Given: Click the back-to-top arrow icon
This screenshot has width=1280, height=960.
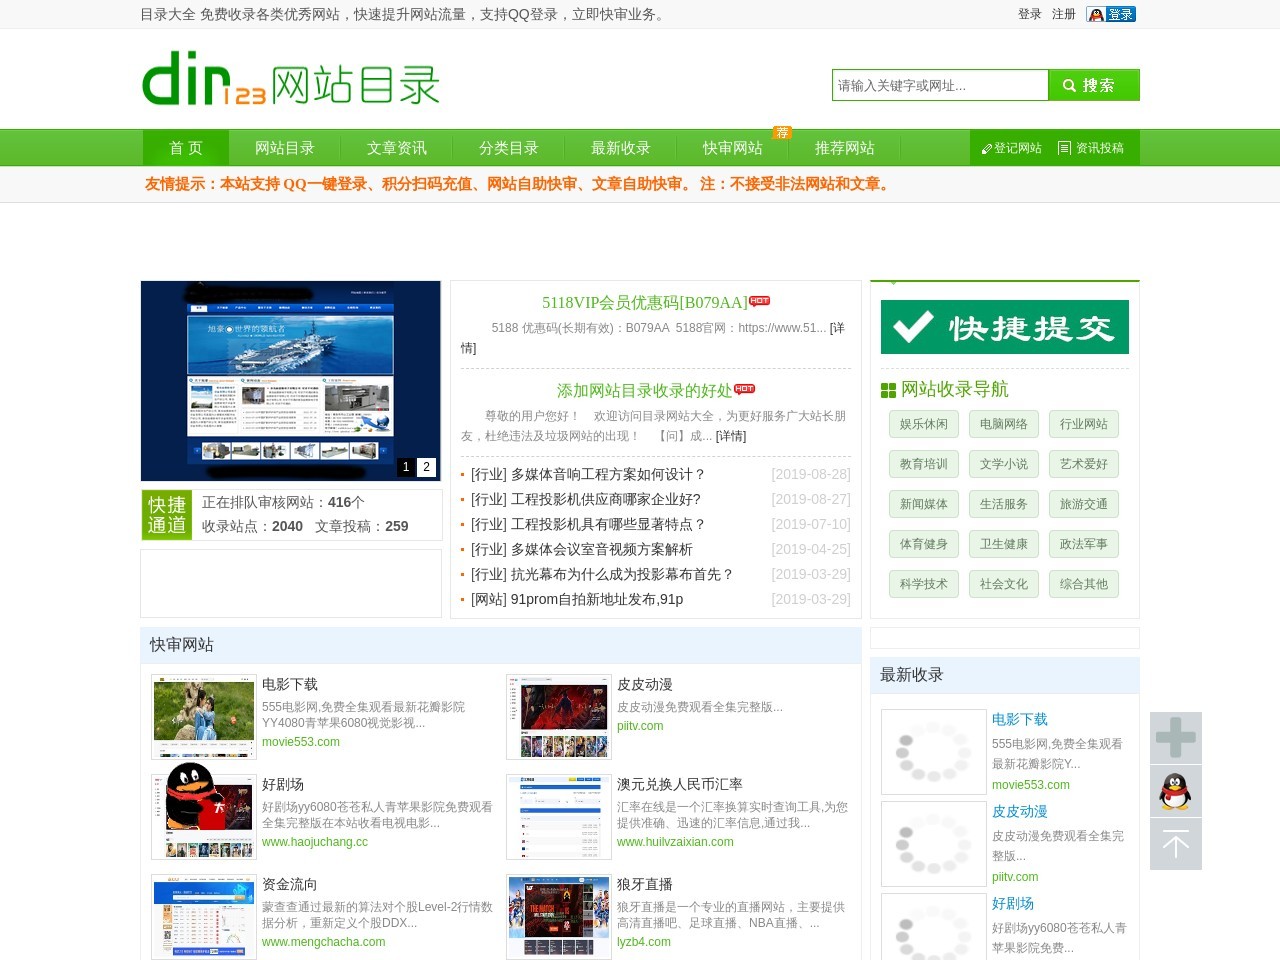Looking at the screenshot, I should coord(1175,844).
